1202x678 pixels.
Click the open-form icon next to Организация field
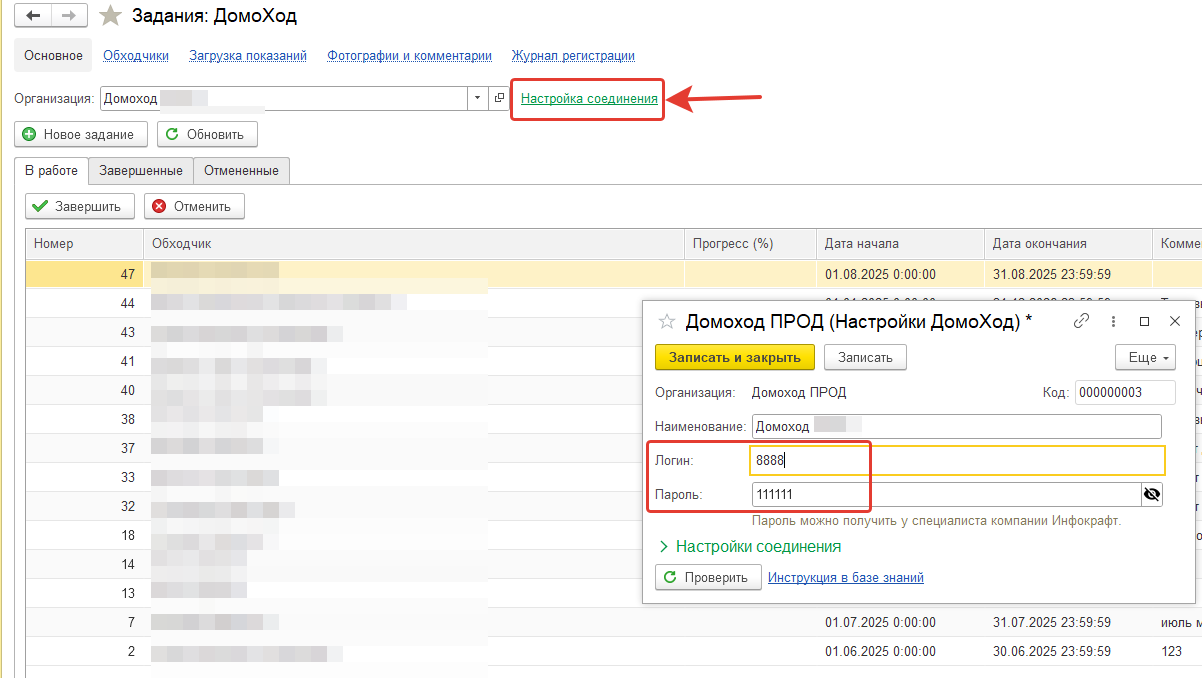(x=499, y=98)
